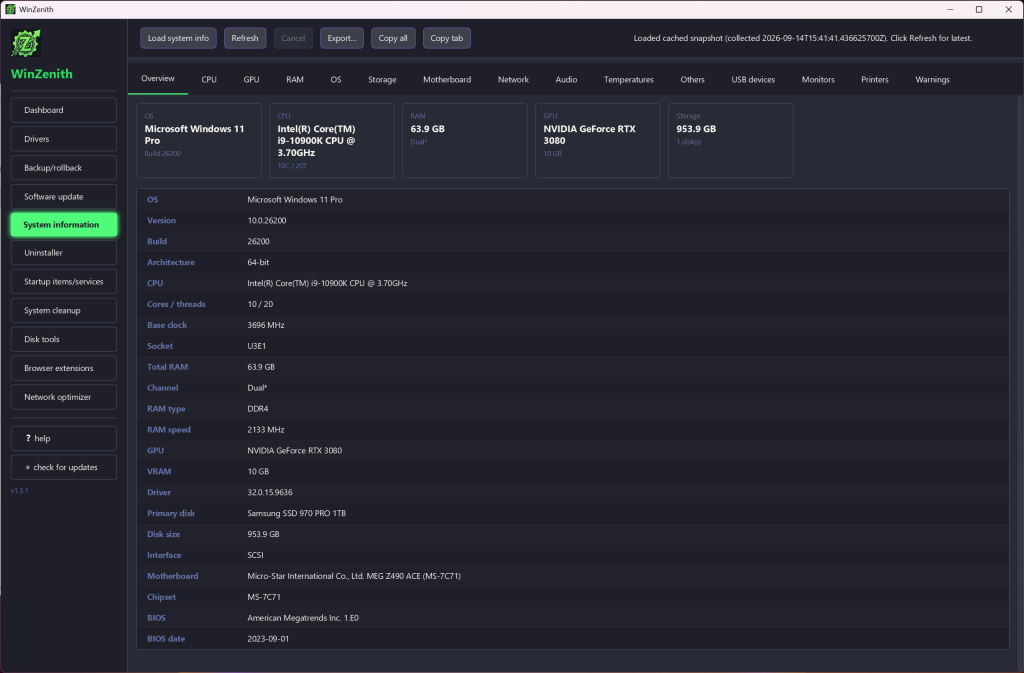Click Cores / threads value 10 / 20
1024x673 pixels.
pos(260,304)
